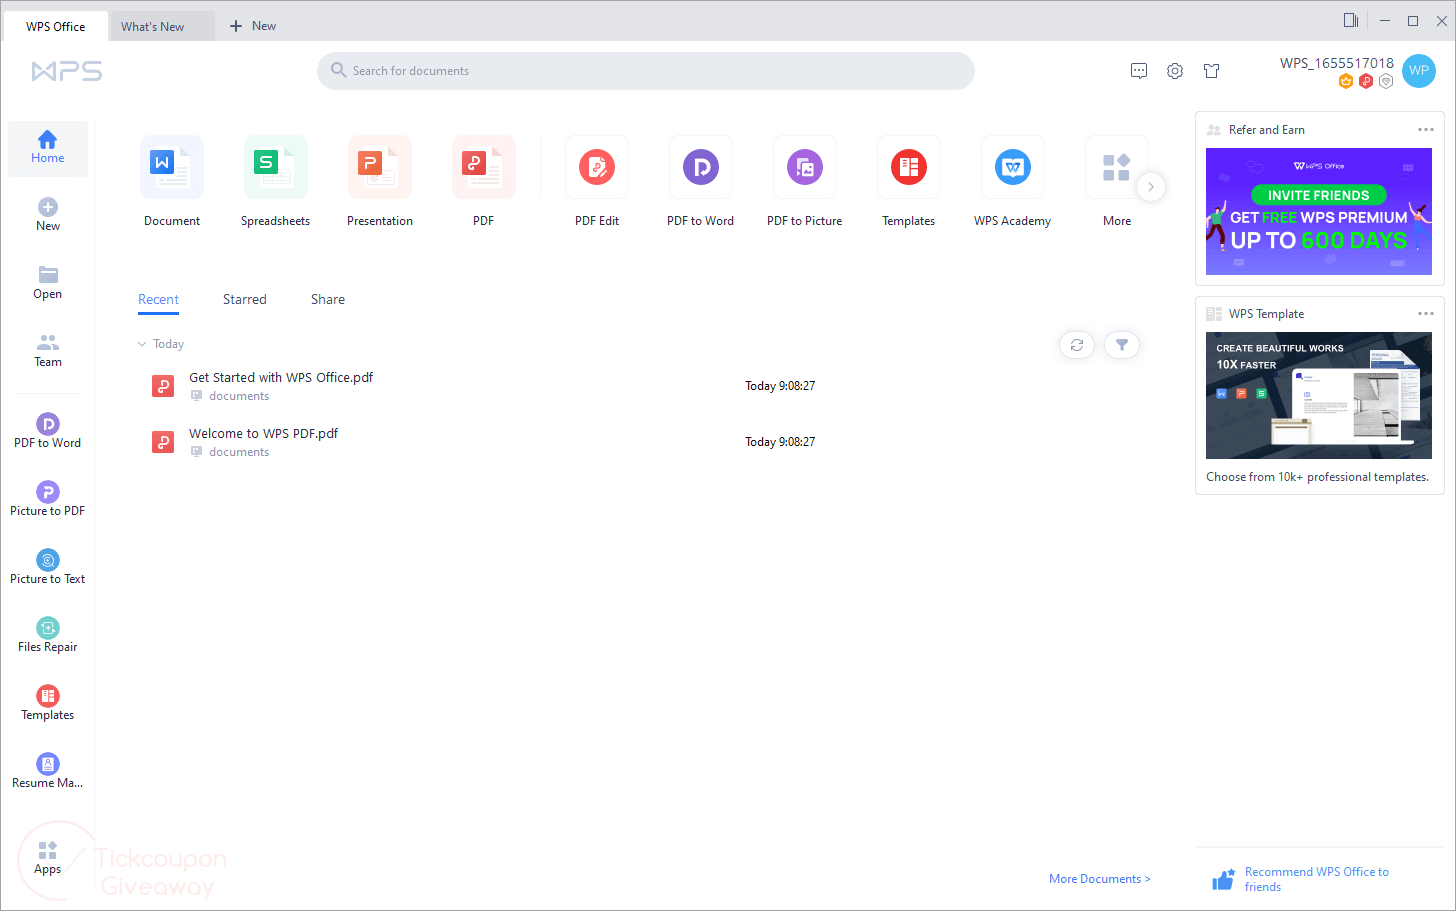Refresh the recent documents list
1456x911 pixels.
(x=1077, y=345)
